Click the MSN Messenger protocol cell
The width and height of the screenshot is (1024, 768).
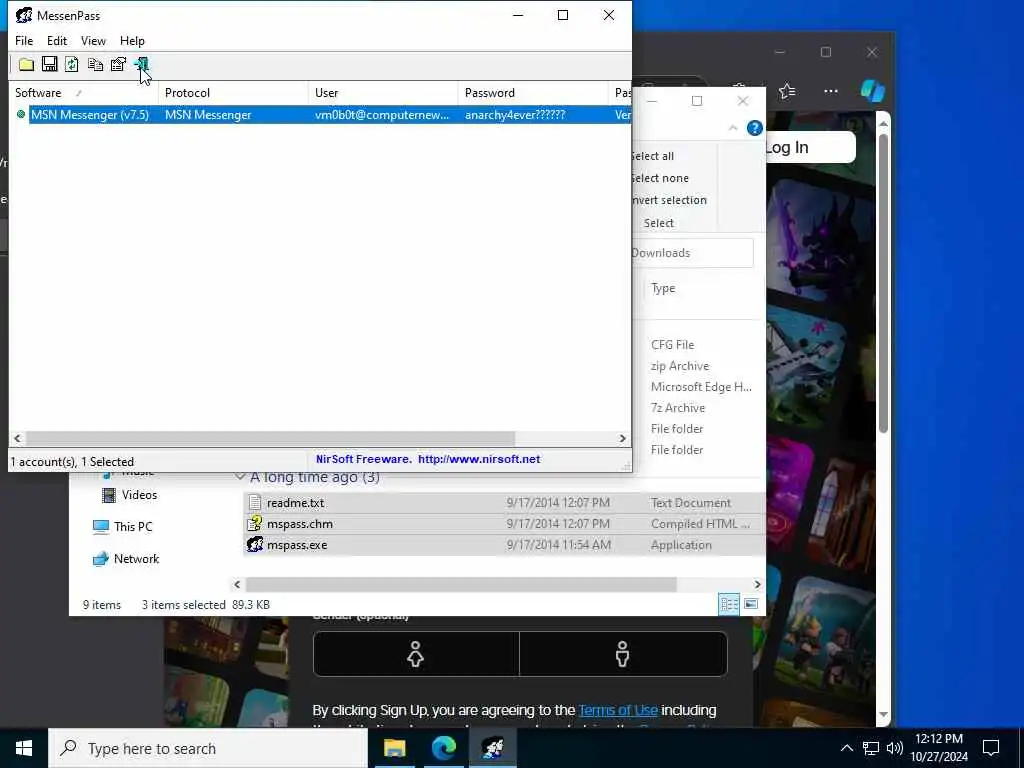click(x=208, y=115)
